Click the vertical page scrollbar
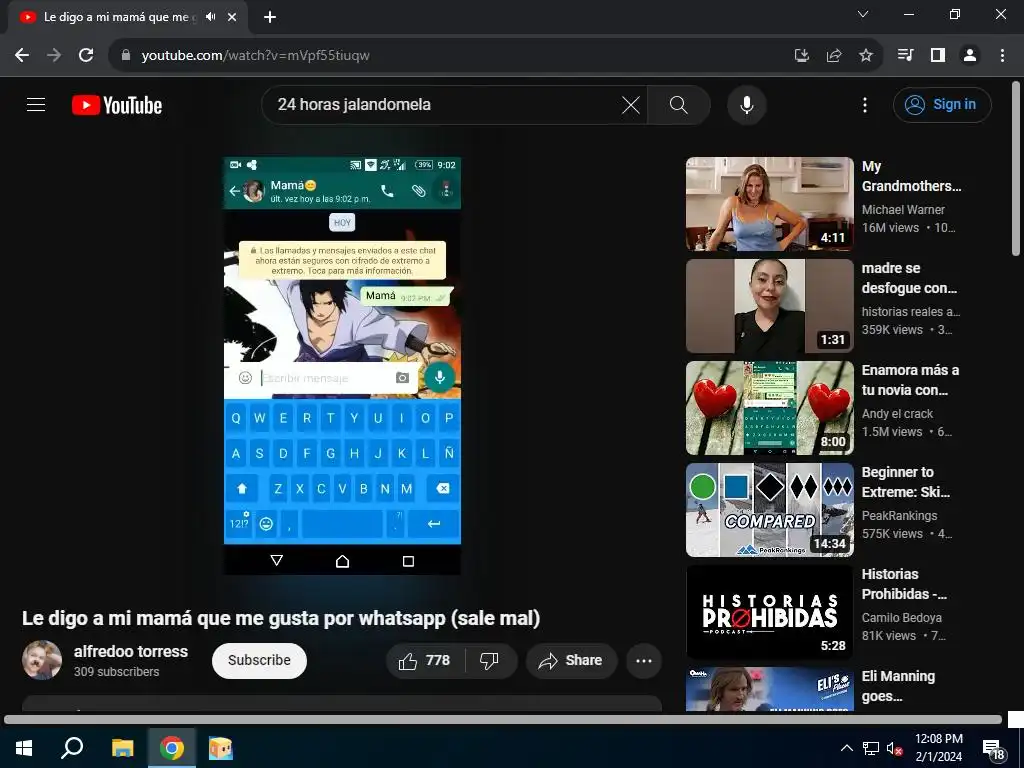The width and height of the screenshot is (1024, 768). (1016, 168)
